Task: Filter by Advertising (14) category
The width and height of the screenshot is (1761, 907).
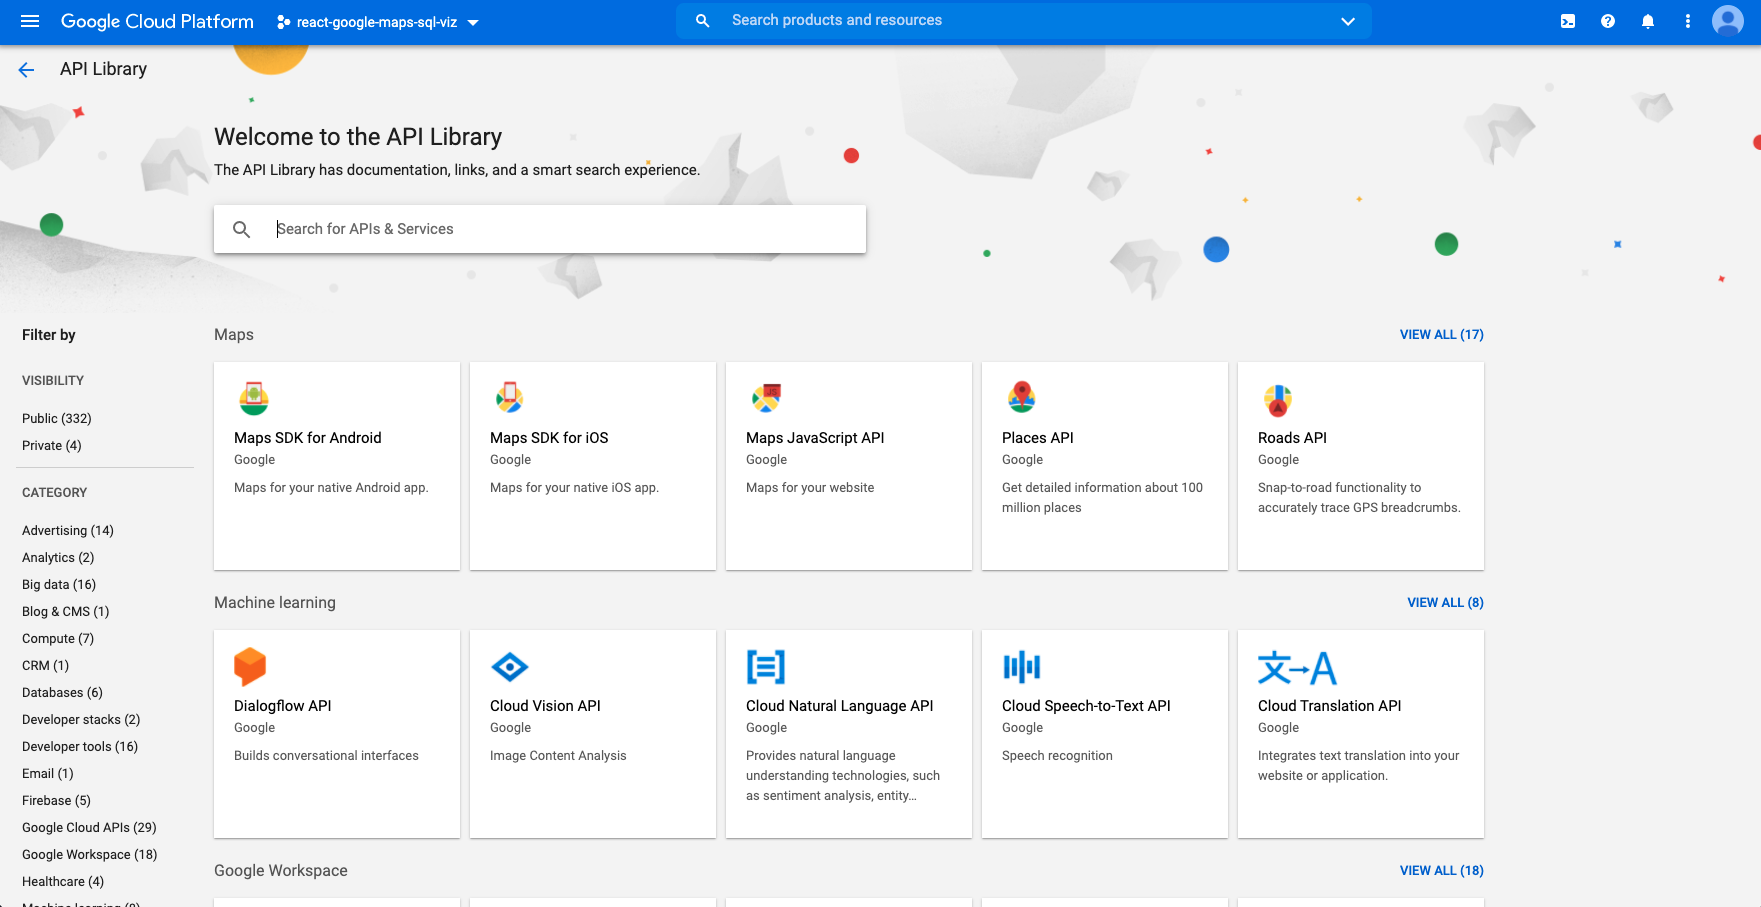Action: tap(68, 531)
